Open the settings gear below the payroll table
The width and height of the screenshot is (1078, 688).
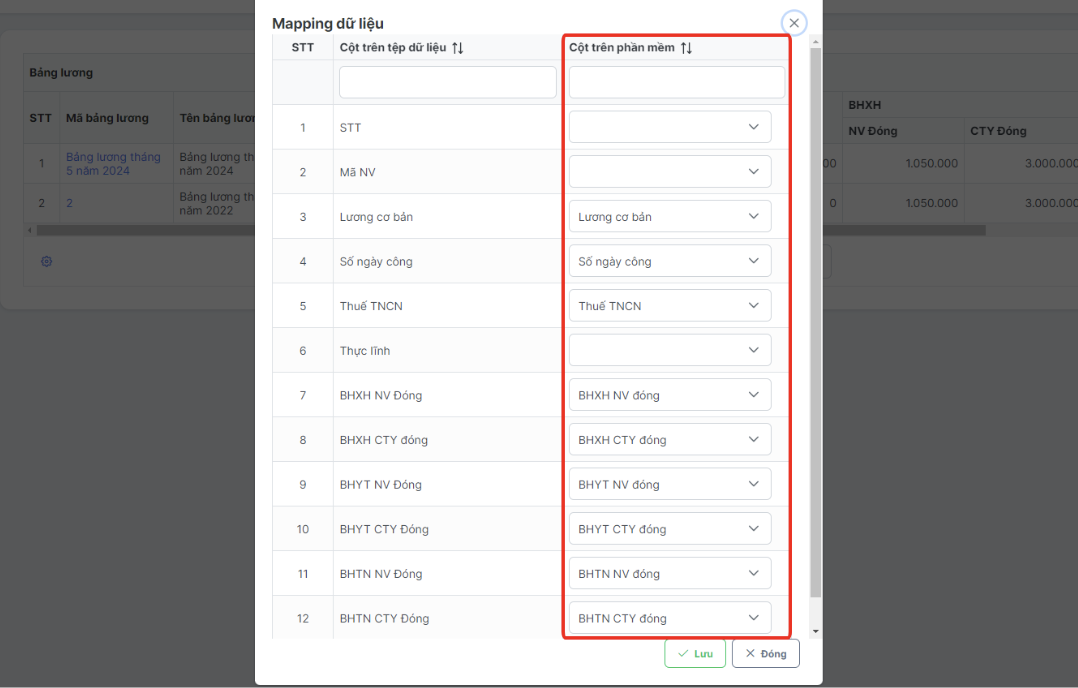pos(45,260)
